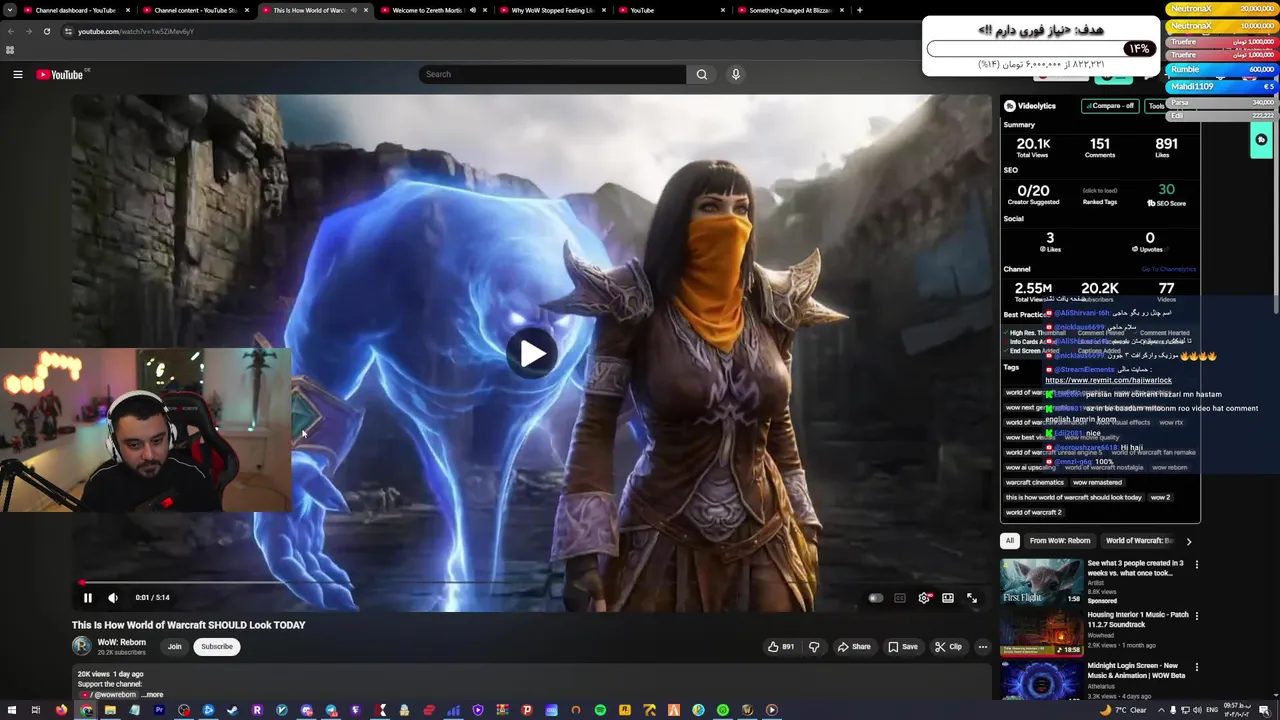1280x720 pixels.
Task: Subscribe to WoW: Reborn
Action: pos(217,647)
